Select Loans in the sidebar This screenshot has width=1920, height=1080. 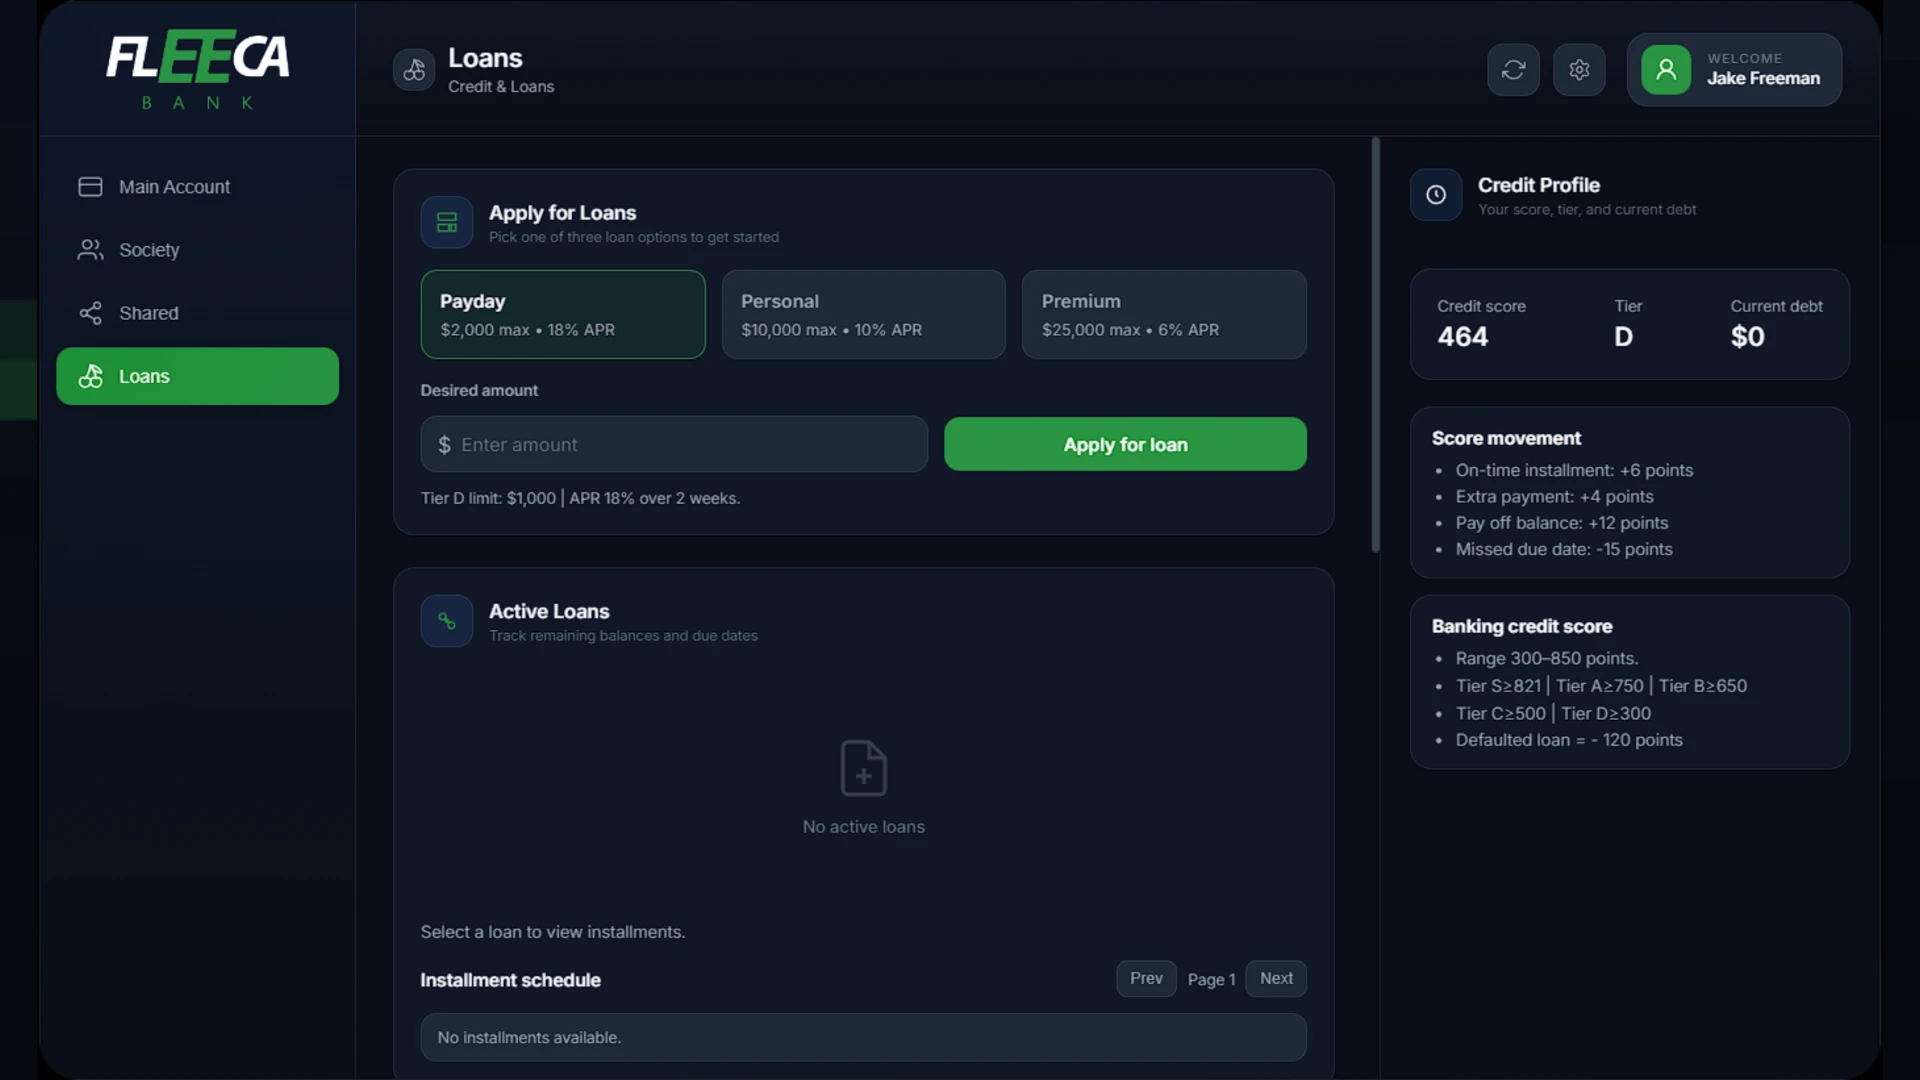(x=198, y=376)
